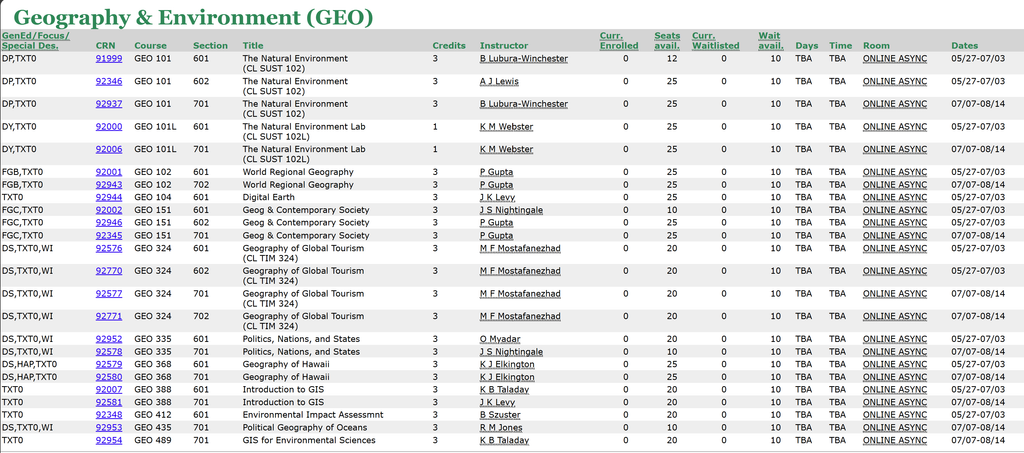Select the Credits column header
1024x453 pixels.
click(x=449, y=46)
